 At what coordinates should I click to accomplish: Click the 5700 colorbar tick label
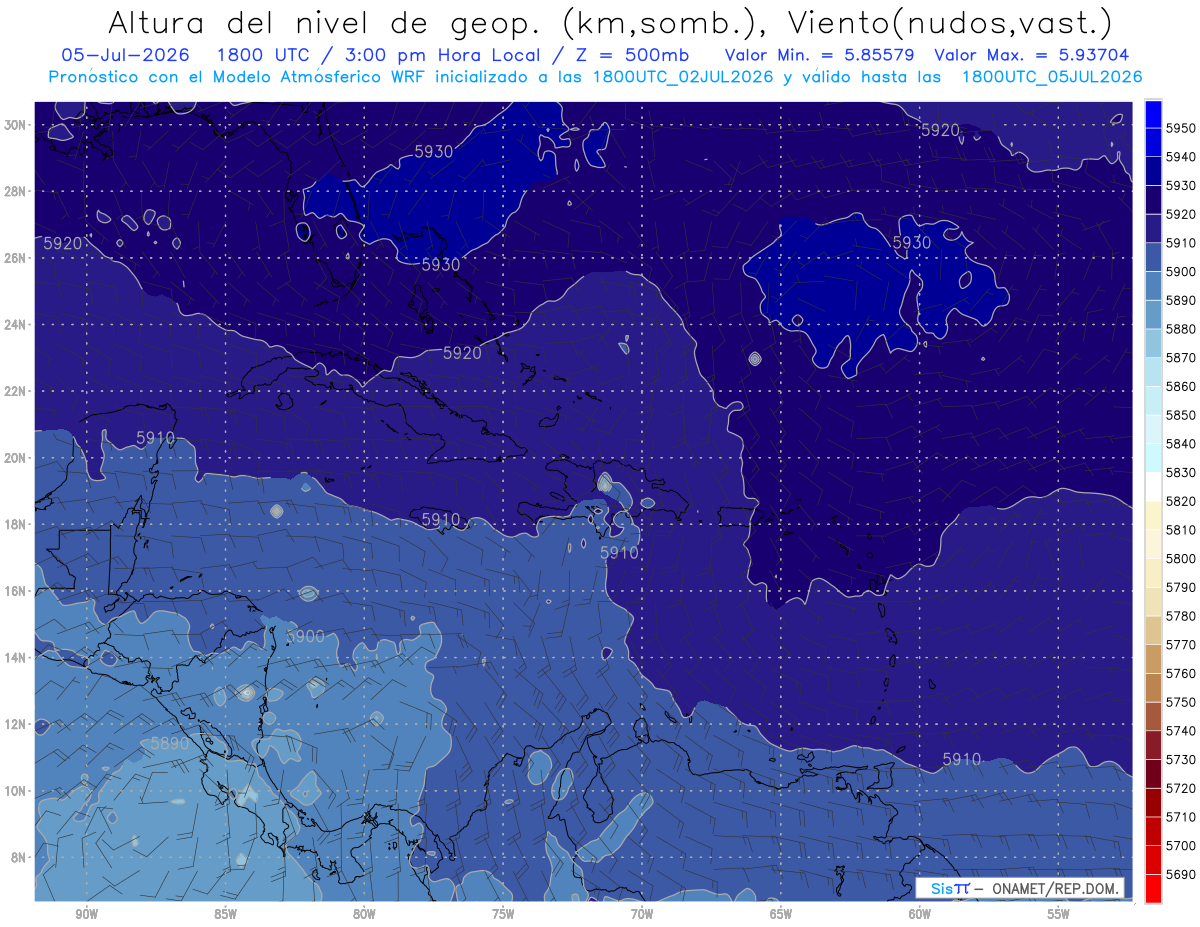click(1180, 845)
